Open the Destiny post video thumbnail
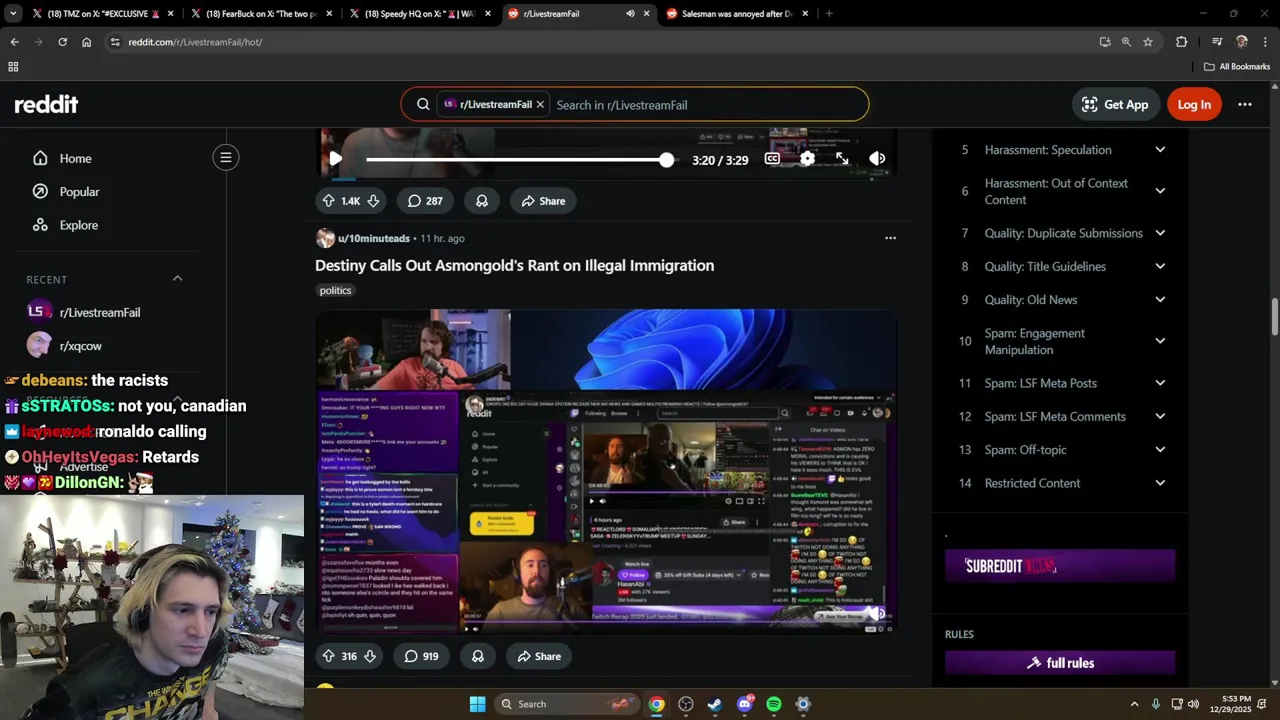 pyautogui.click(x=606, y=471)
